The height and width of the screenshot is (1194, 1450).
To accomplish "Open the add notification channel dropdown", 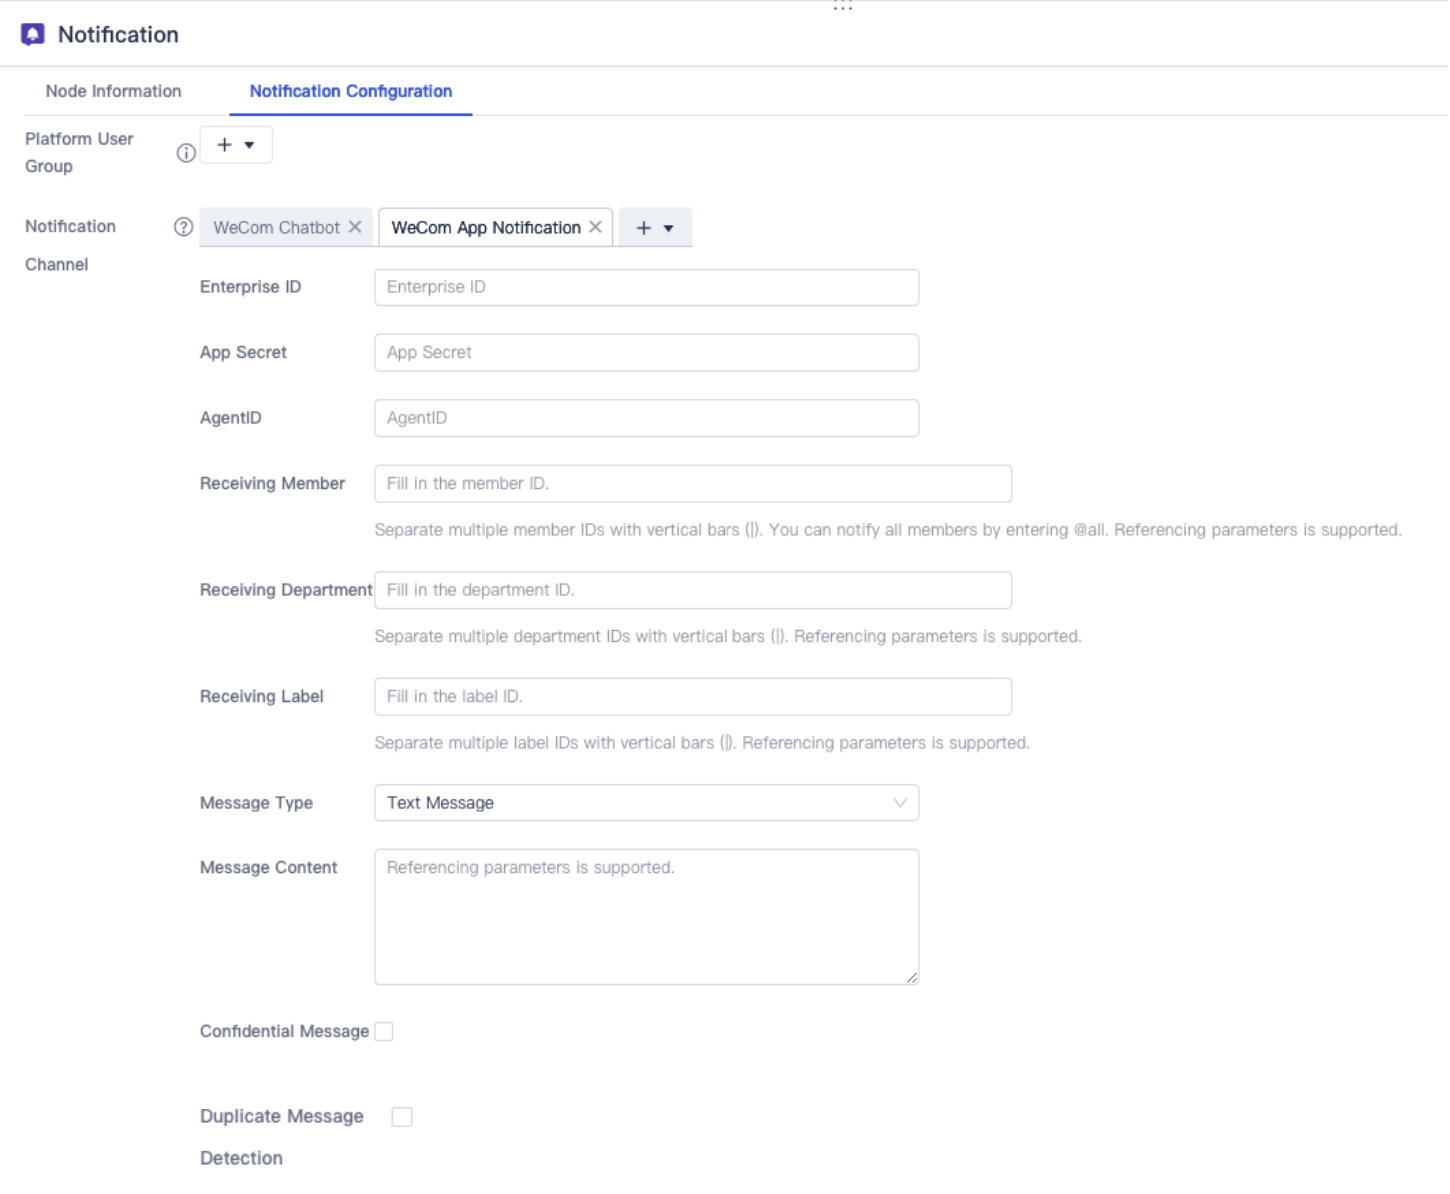I will click(x=655, y=228).
